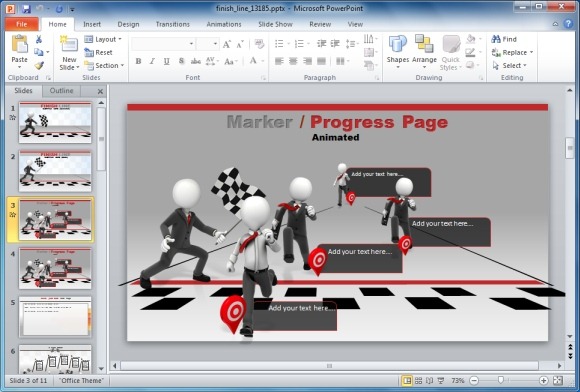Click the Clear Formatting icon
Viewport: 580px width, 392px height.
(260, 44)
